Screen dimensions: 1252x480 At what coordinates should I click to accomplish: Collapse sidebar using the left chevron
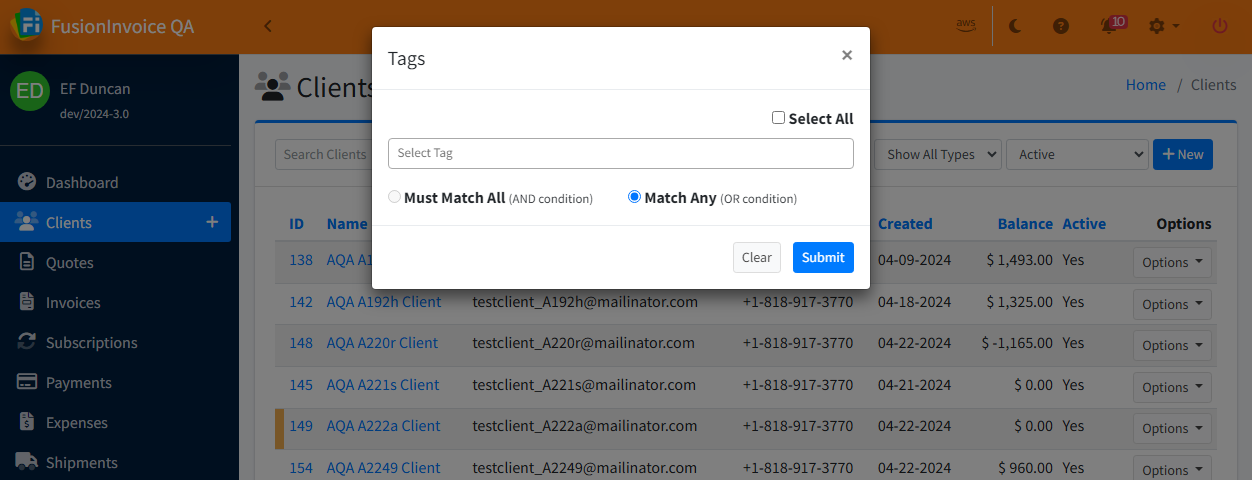268,26
